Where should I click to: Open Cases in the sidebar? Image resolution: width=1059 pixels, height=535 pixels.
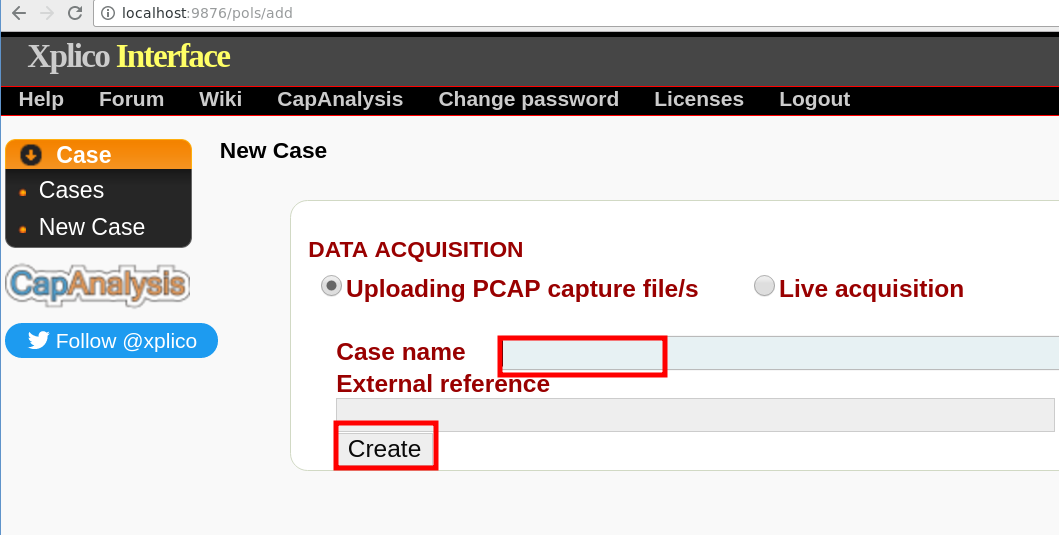click(x=72, y=190)
